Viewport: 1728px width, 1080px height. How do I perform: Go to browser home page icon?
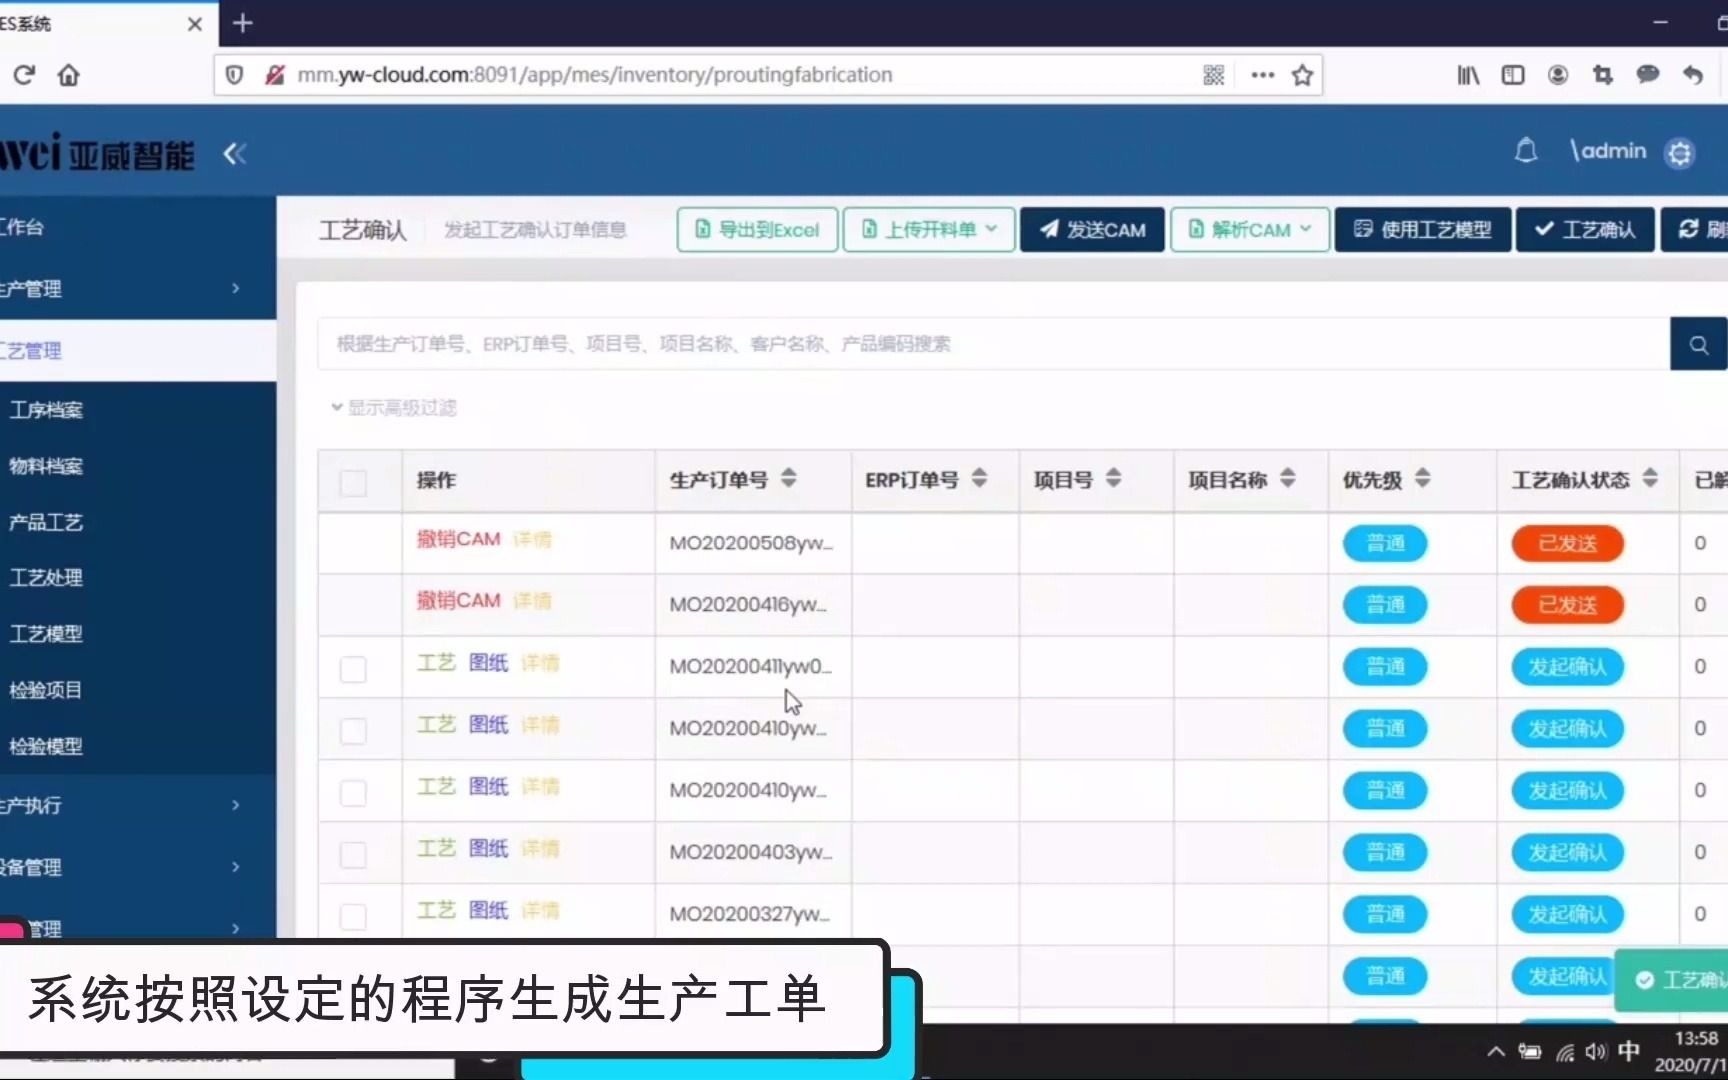[x=68, y=75]
